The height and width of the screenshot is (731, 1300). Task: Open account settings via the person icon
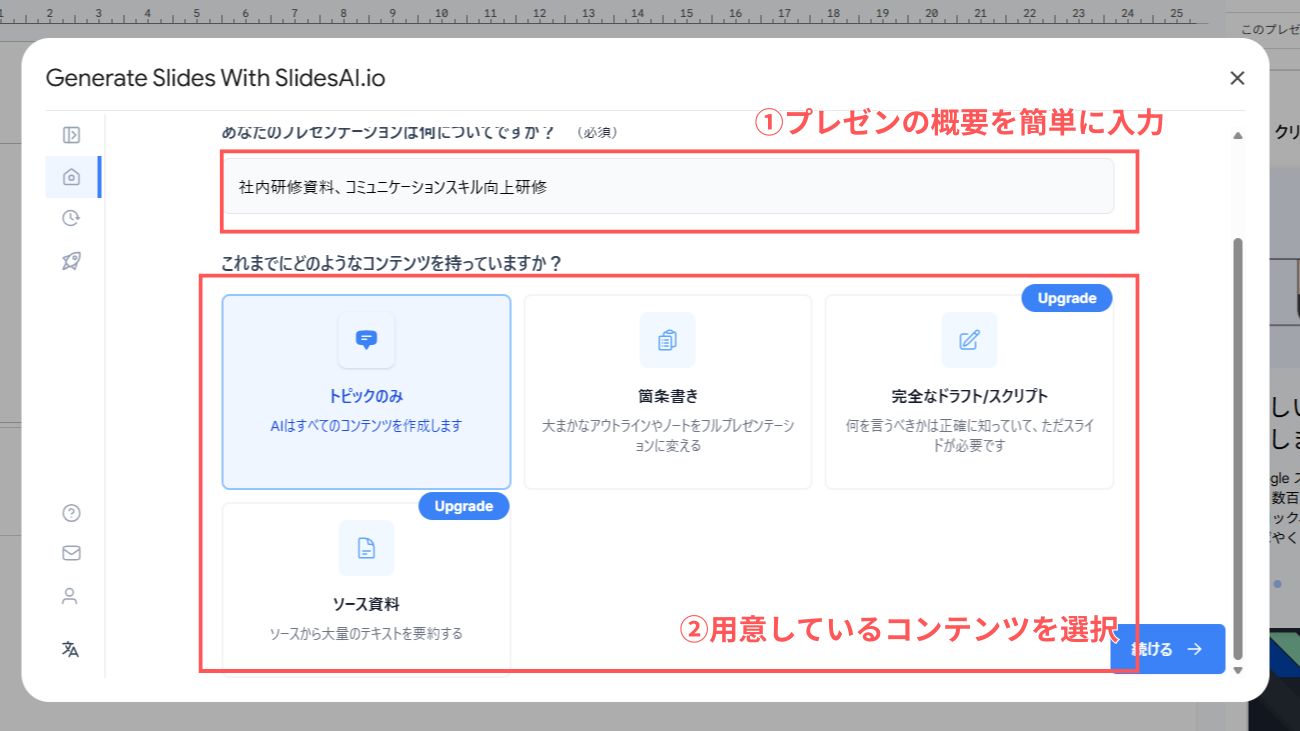69,596
